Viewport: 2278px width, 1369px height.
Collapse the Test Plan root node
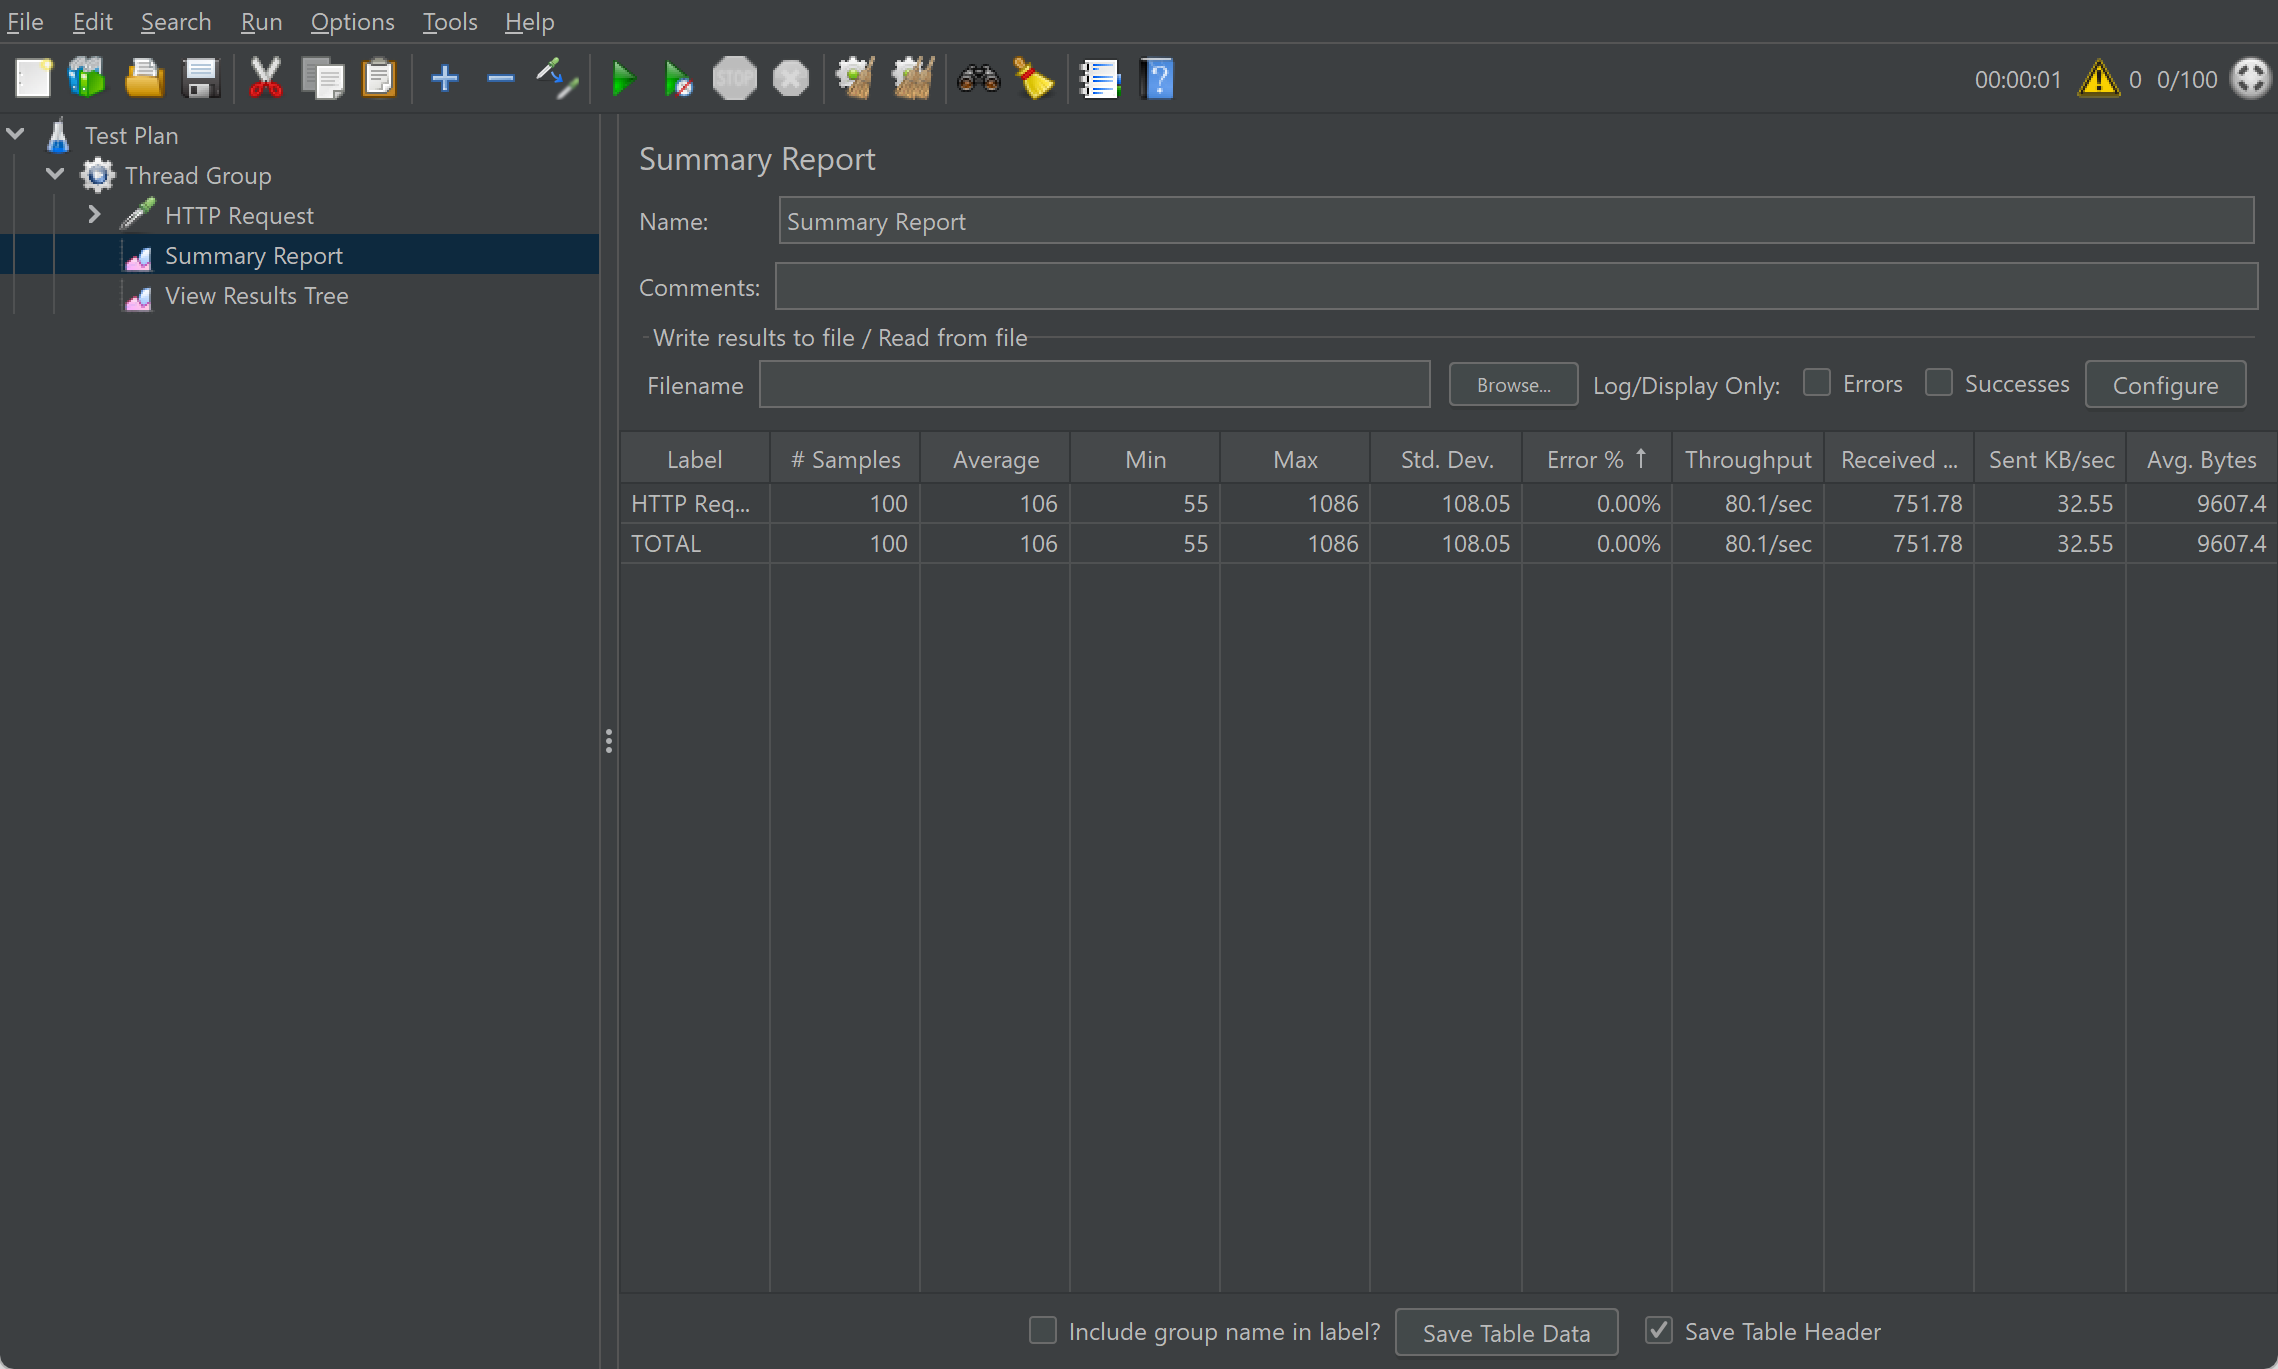point(15,134)
